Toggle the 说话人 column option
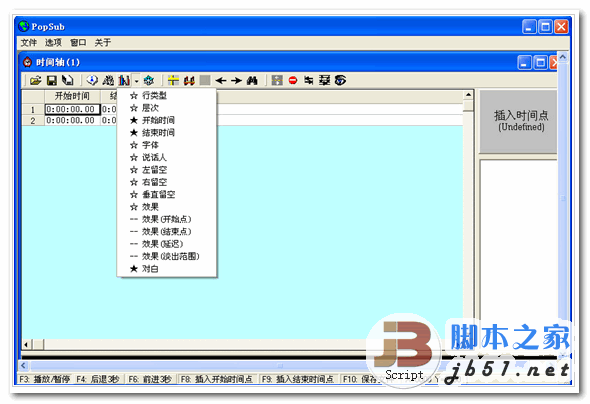 [x=167, y=158]
